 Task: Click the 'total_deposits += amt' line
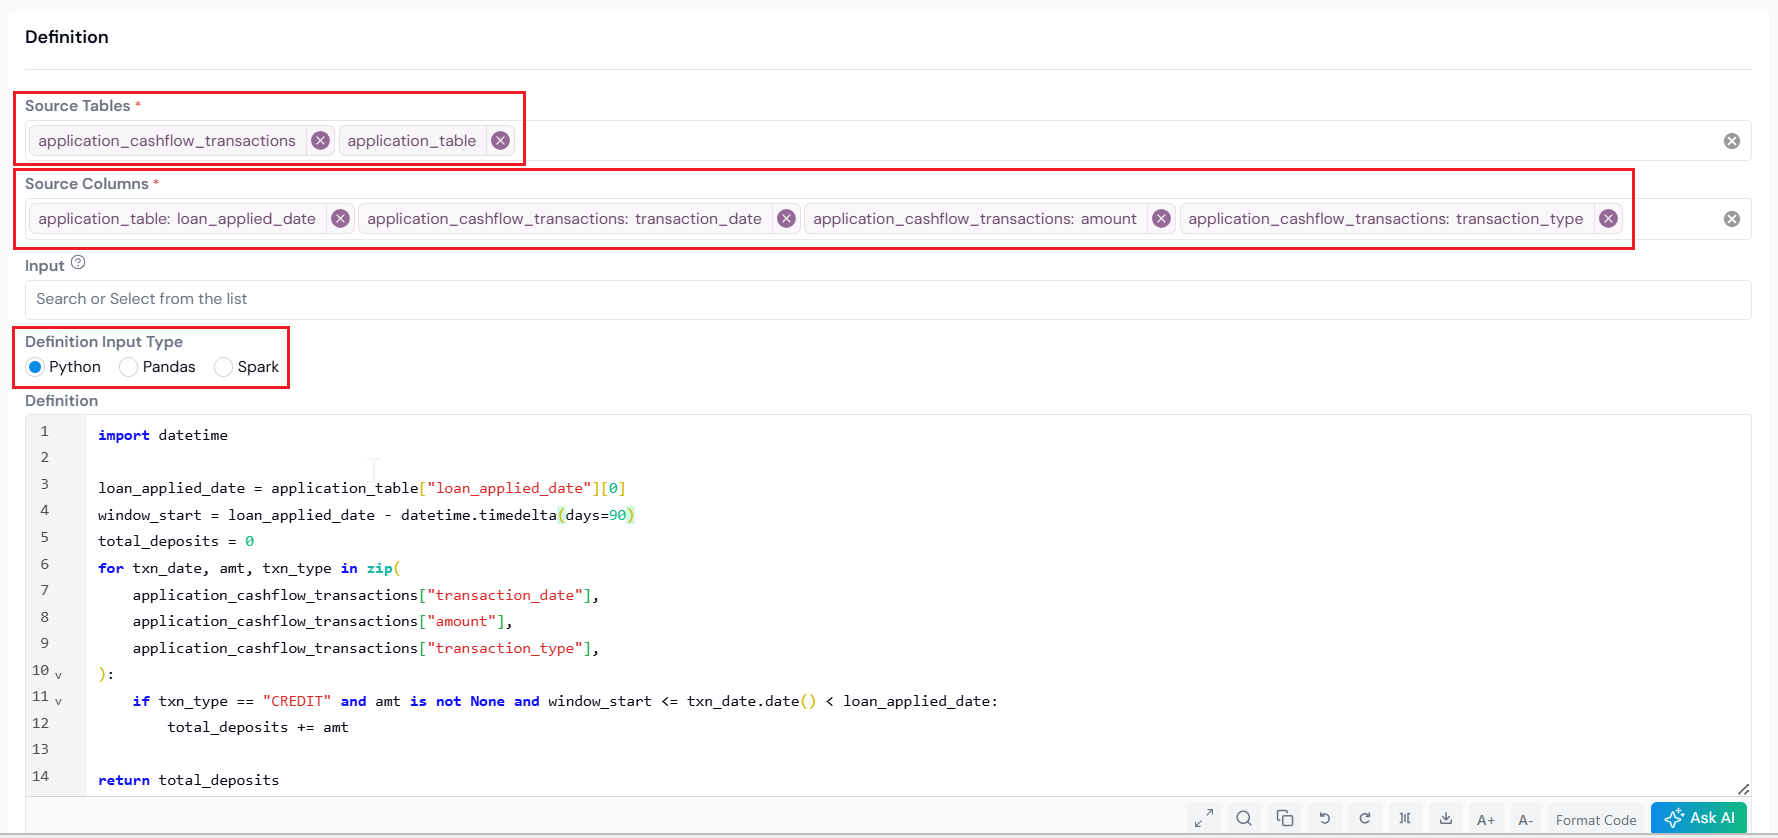[258, 727]
